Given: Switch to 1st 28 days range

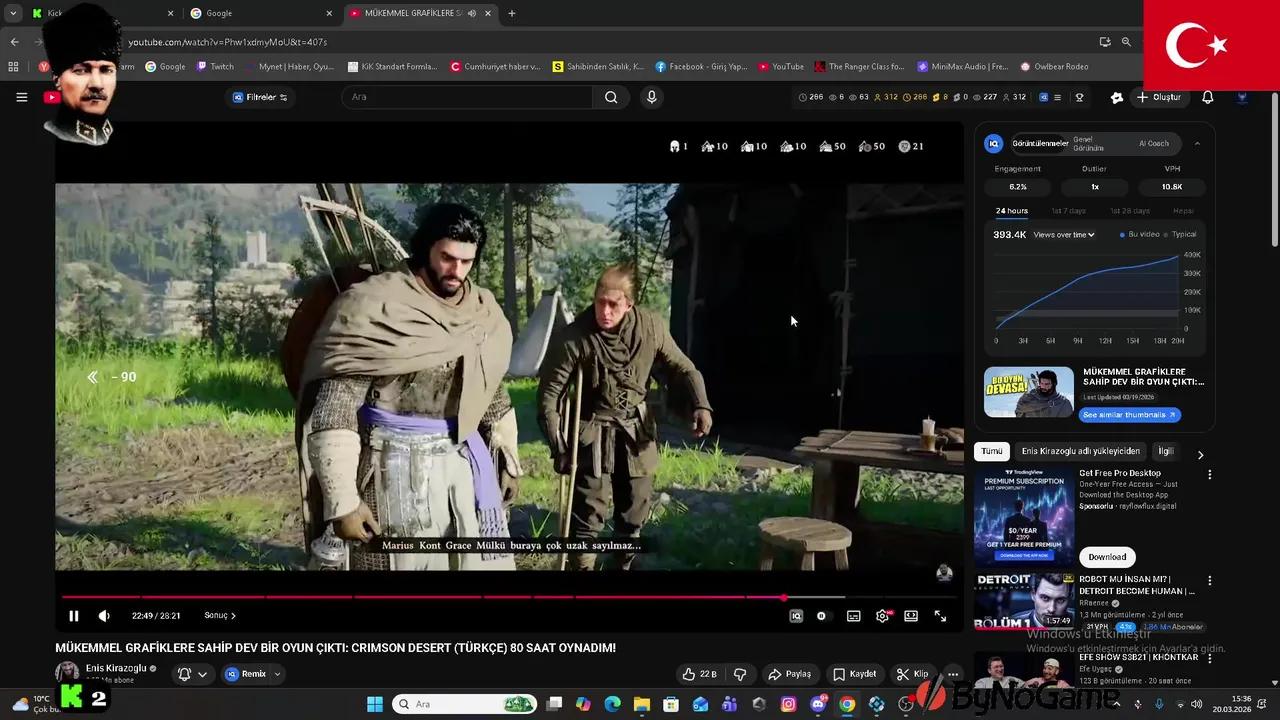Looking at the screenshot, I should tap(1129, 211).
